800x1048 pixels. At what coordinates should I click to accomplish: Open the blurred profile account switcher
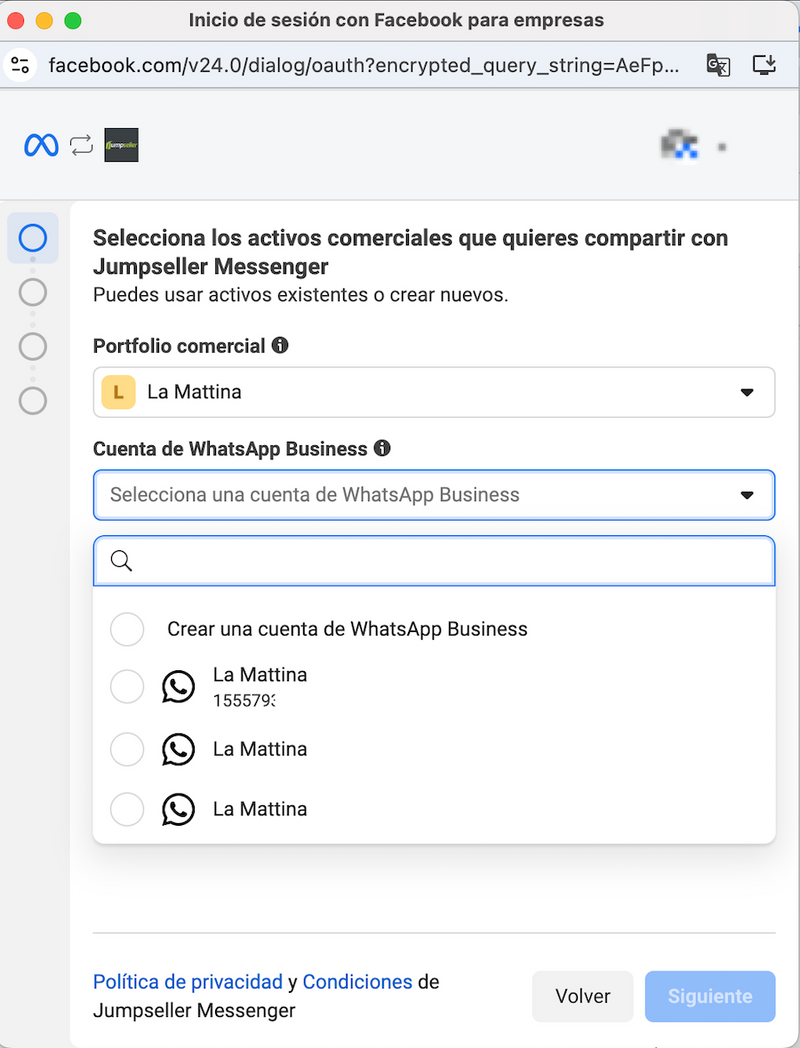pos(692,146)
